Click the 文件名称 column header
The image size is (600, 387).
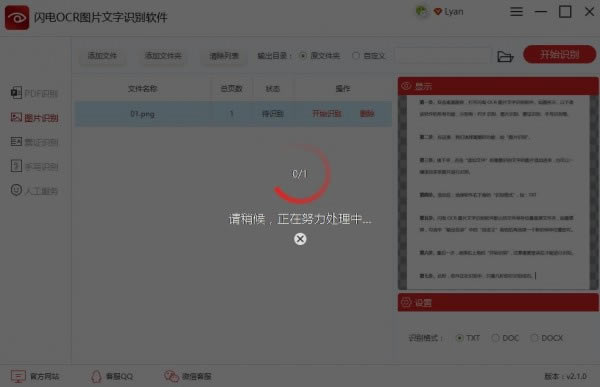pyautogui.click(x=142, y=89)
